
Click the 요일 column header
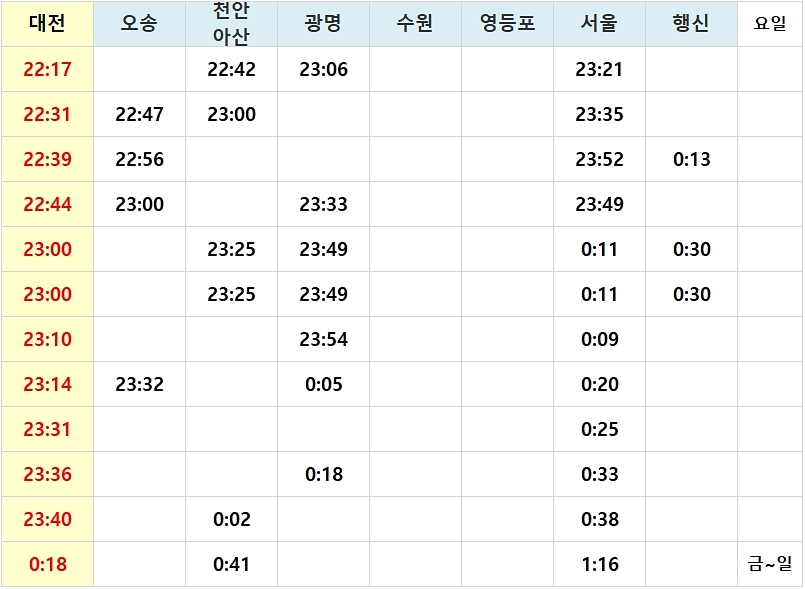[x=770, y=24]
